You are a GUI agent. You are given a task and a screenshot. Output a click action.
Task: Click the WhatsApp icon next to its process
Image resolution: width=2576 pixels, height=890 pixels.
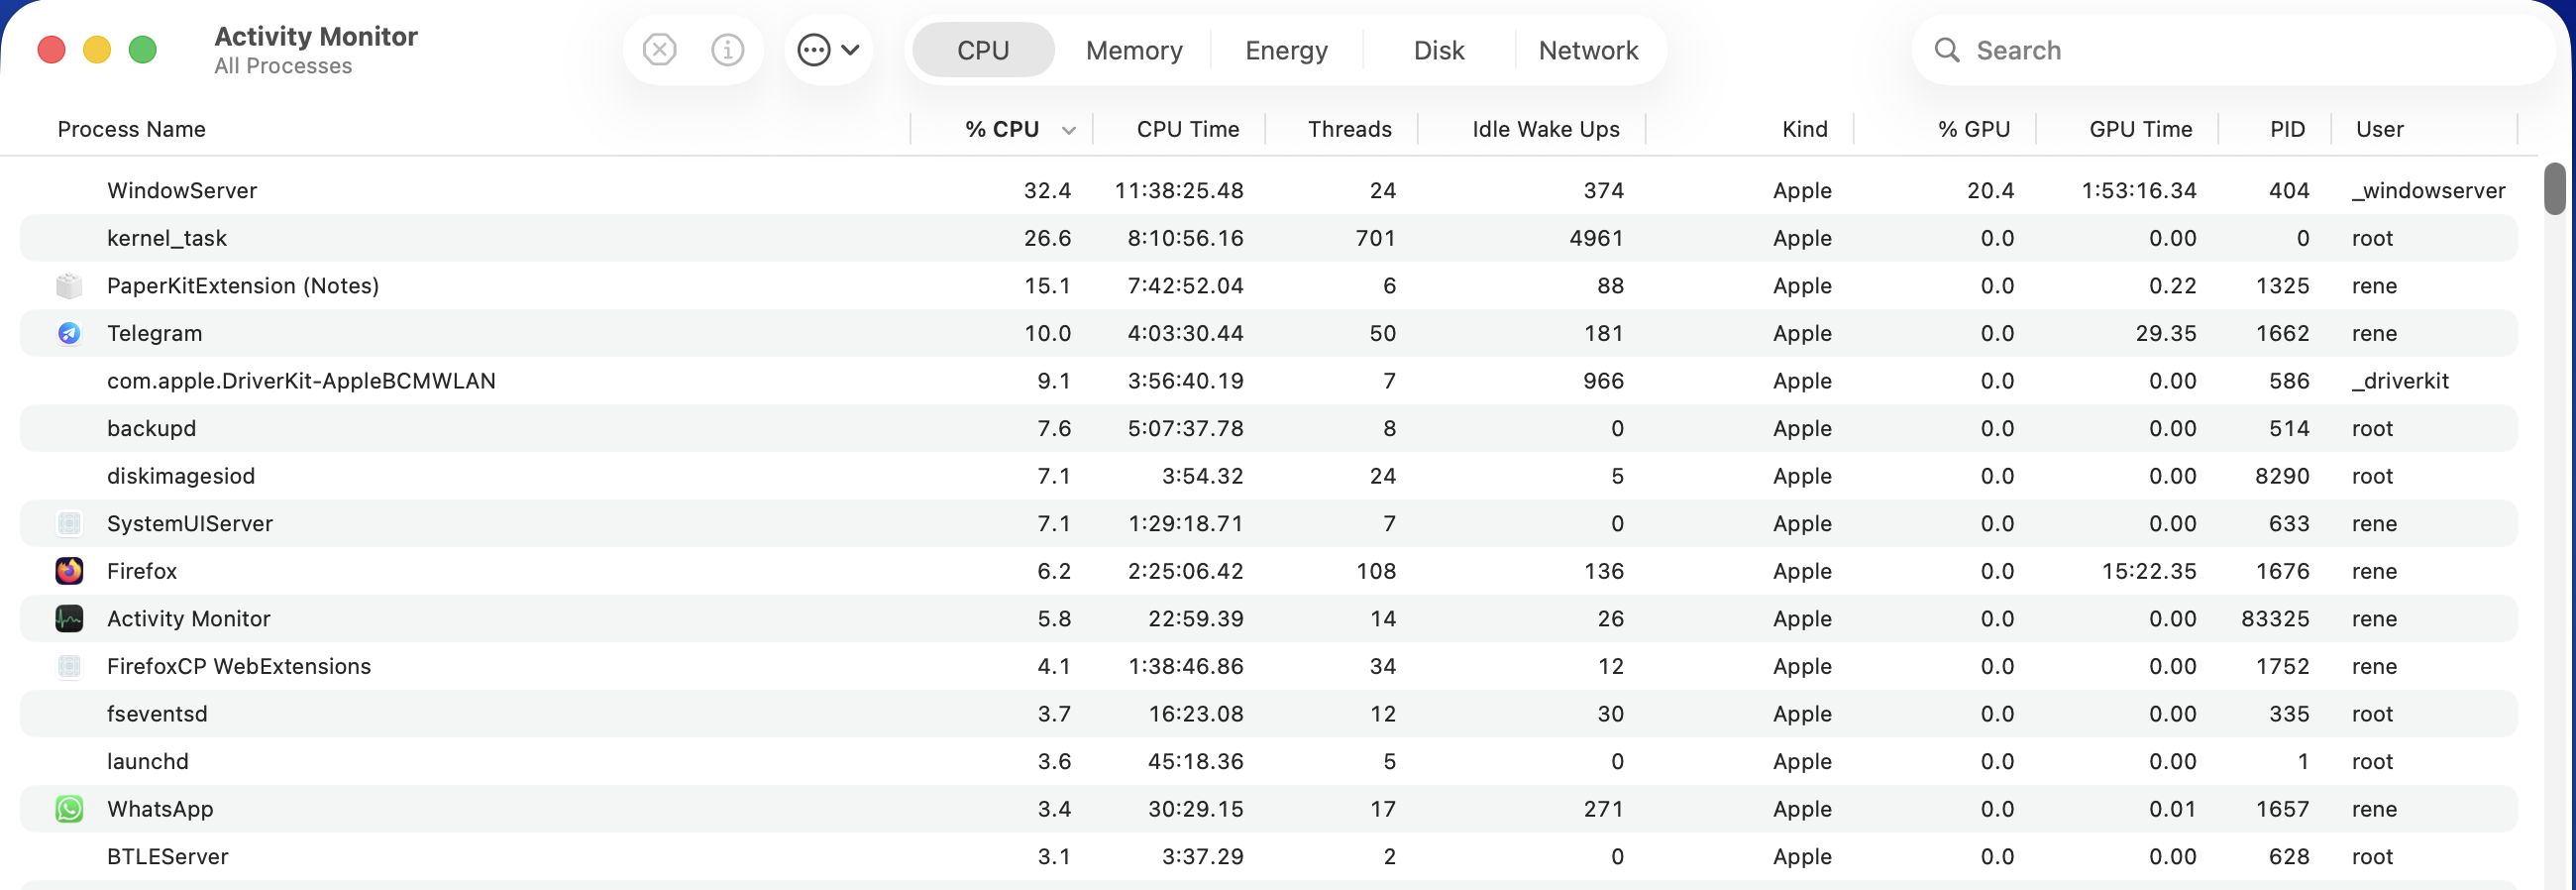tap(69, 809)
